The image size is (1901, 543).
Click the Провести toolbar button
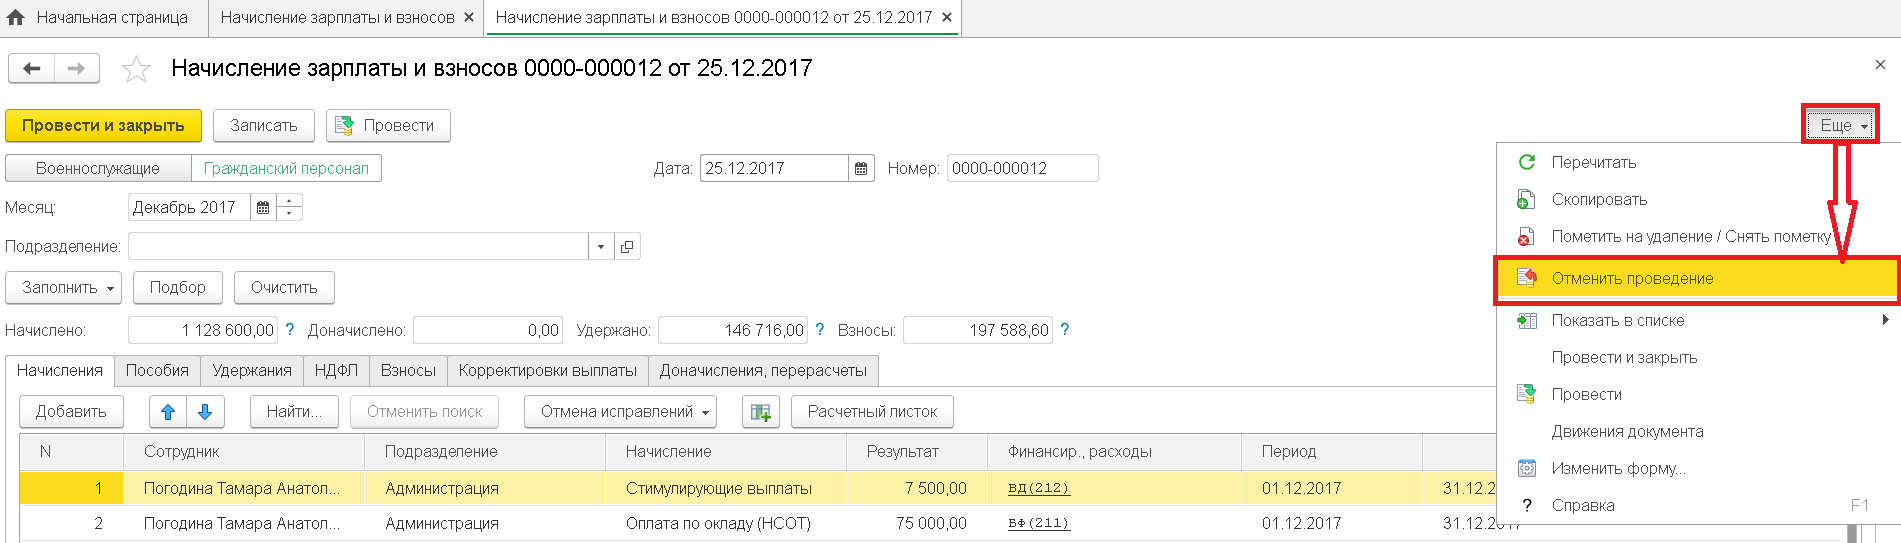[x=388, y=125]
